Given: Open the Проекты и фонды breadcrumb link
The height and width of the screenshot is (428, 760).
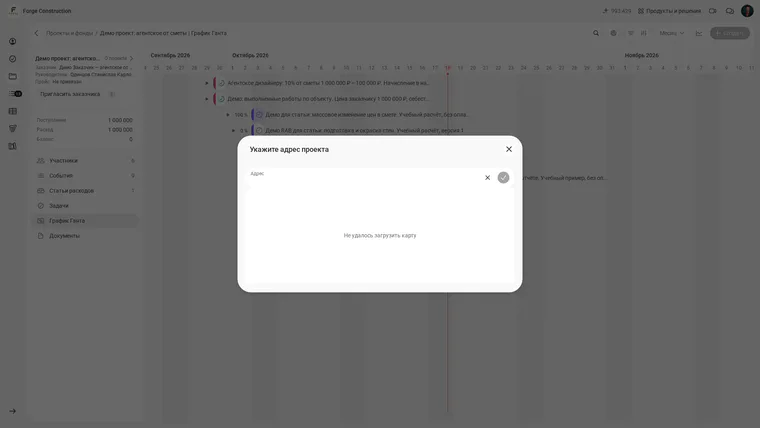Looking at the screenshot, I should coord(69,33).
